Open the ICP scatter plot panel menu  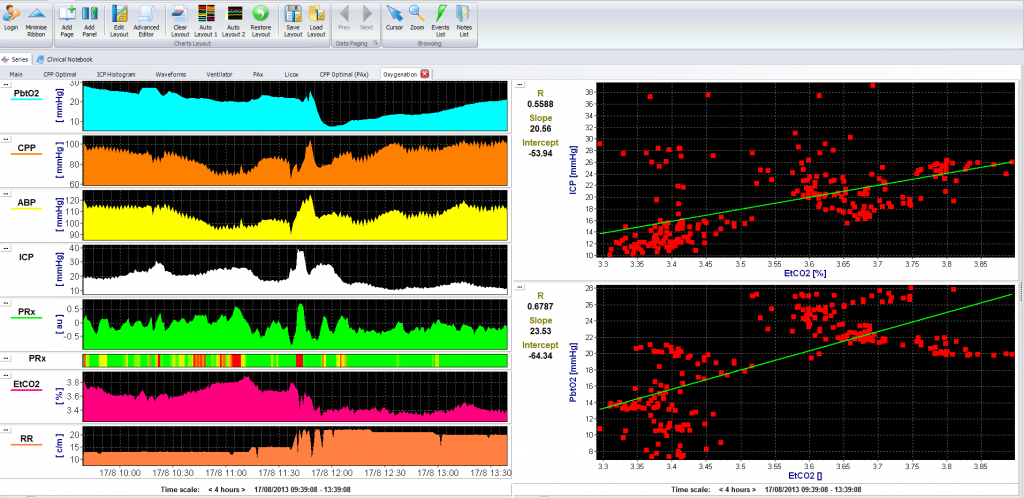click(x=519, y=86)
